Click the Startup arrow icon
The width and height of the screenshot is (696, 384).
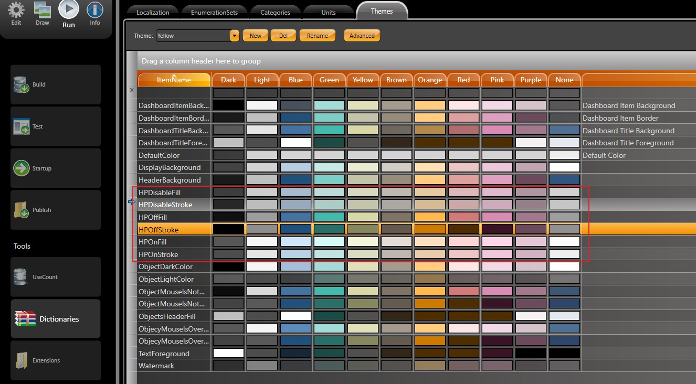pyautogui.click(x=21, y=168)
